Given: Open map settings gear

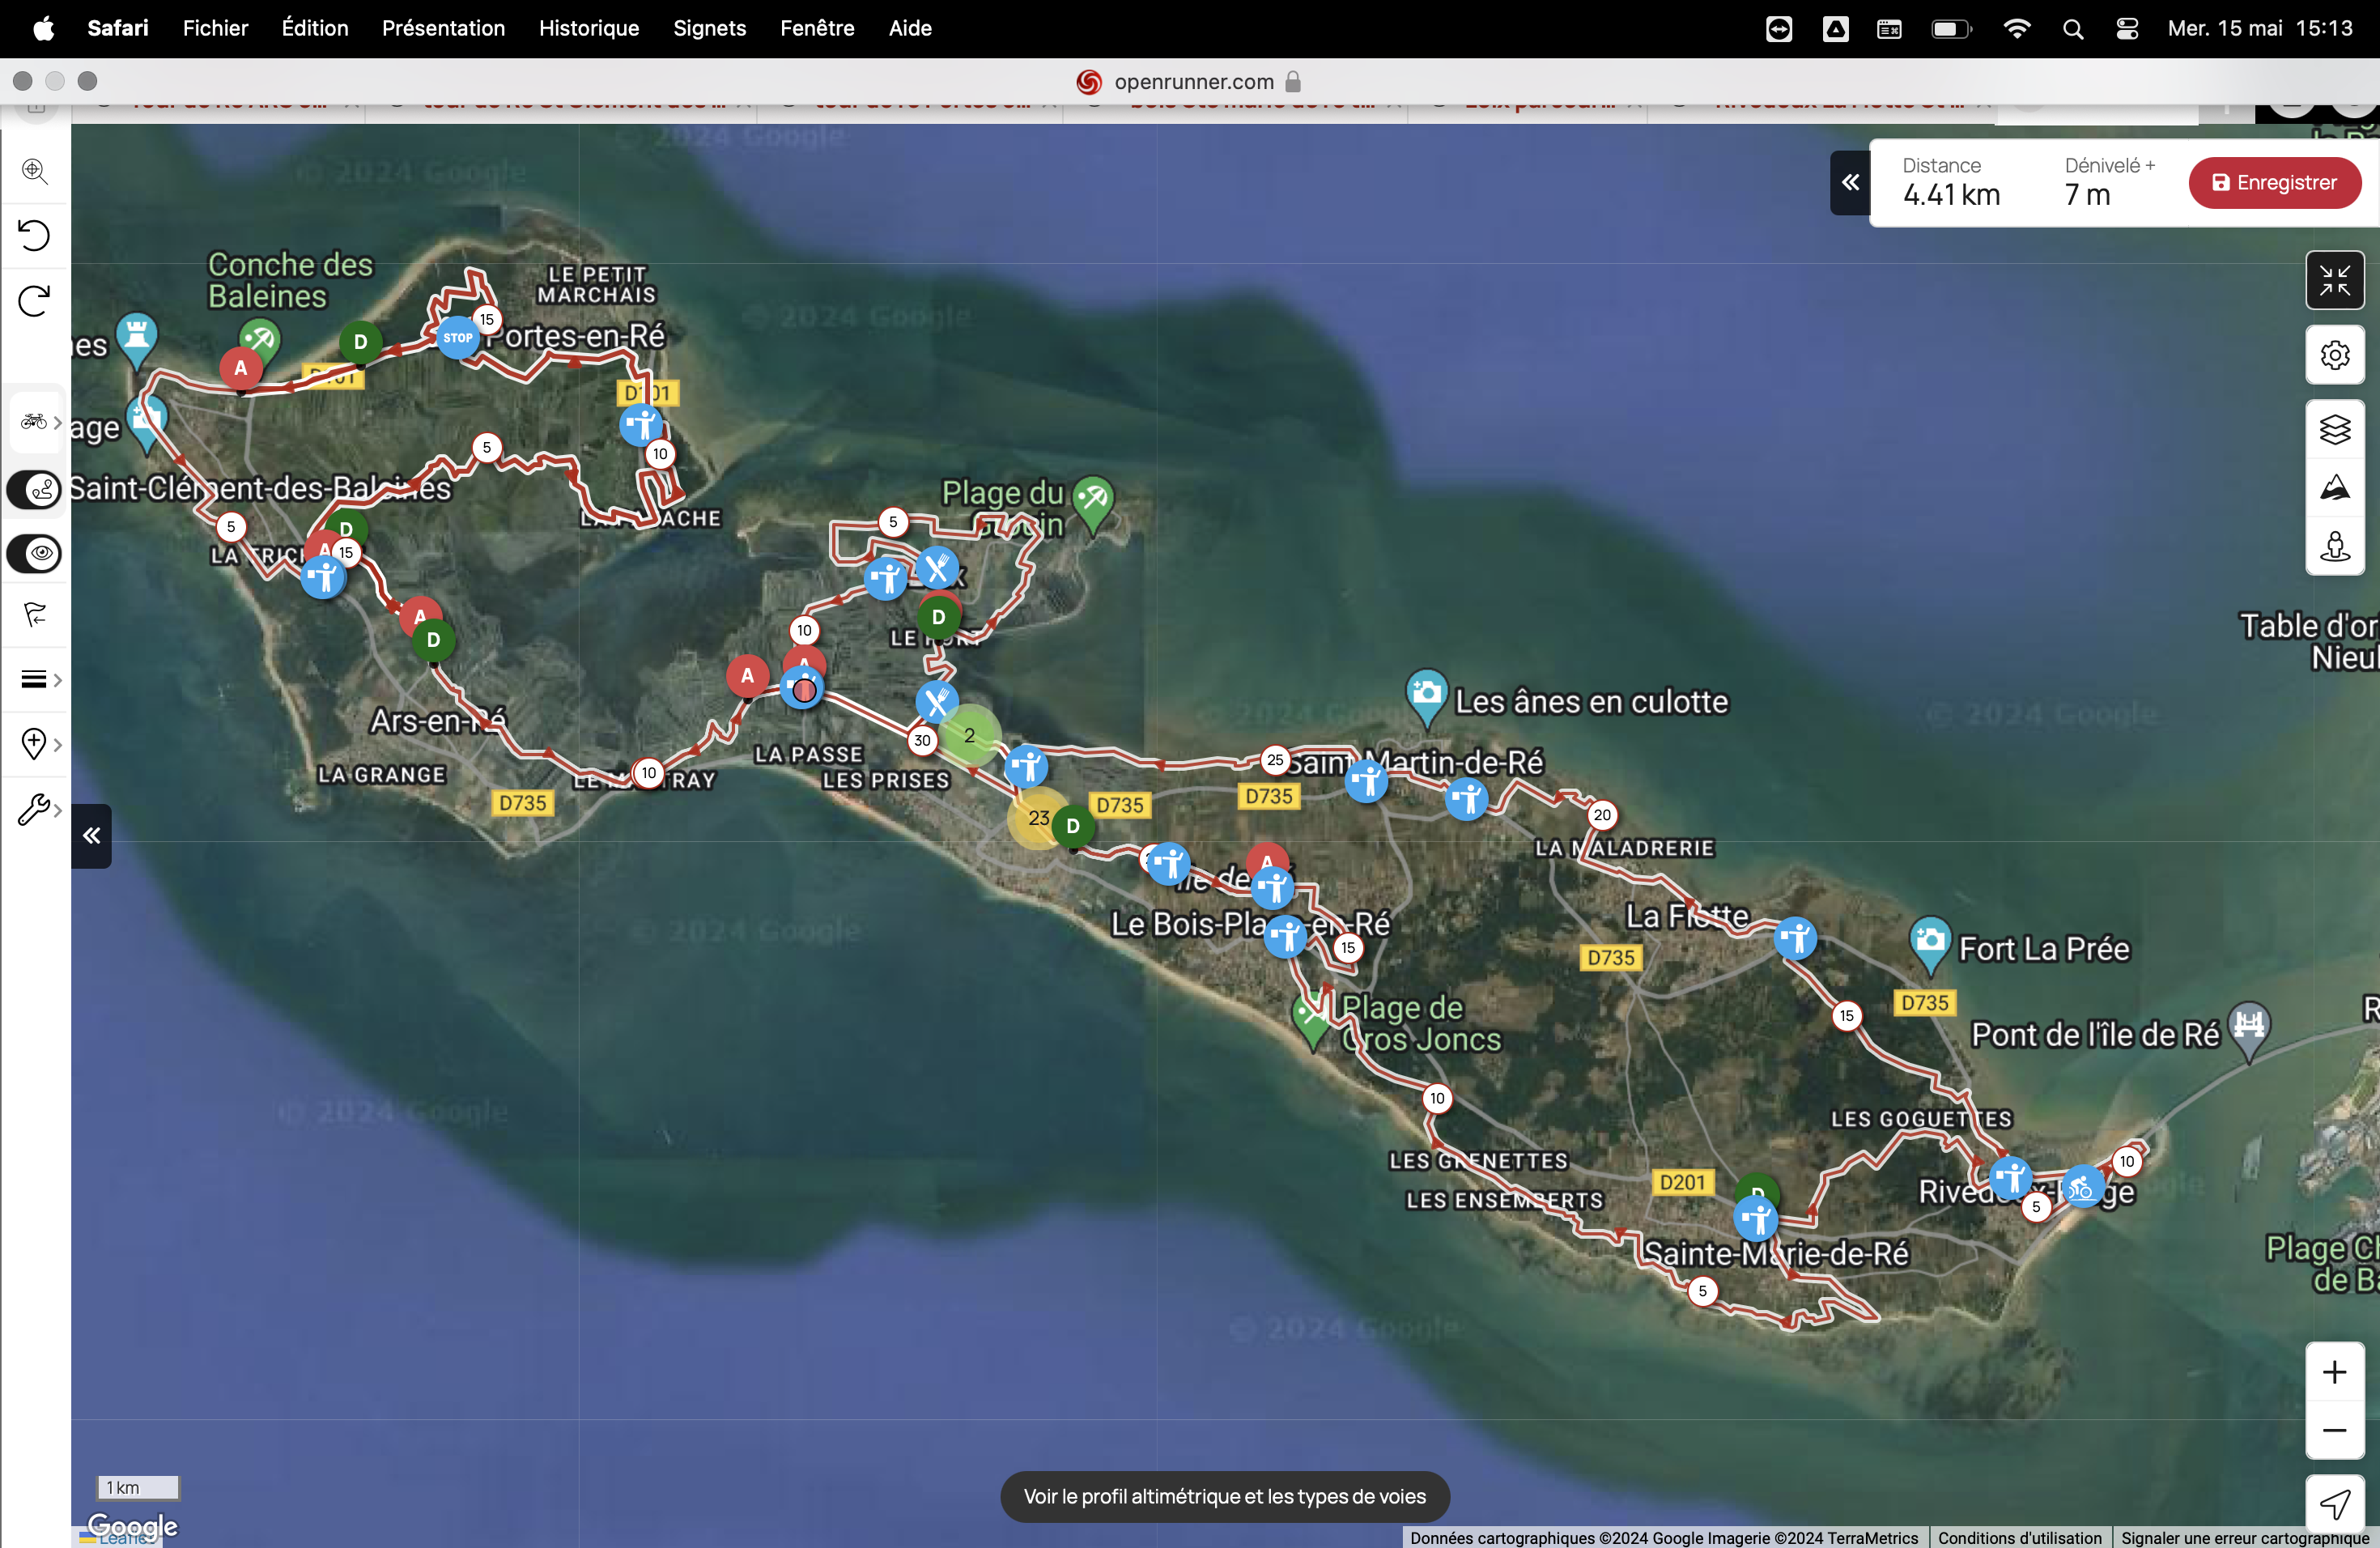Looking at the screenshot, I should click(2334, 355).
